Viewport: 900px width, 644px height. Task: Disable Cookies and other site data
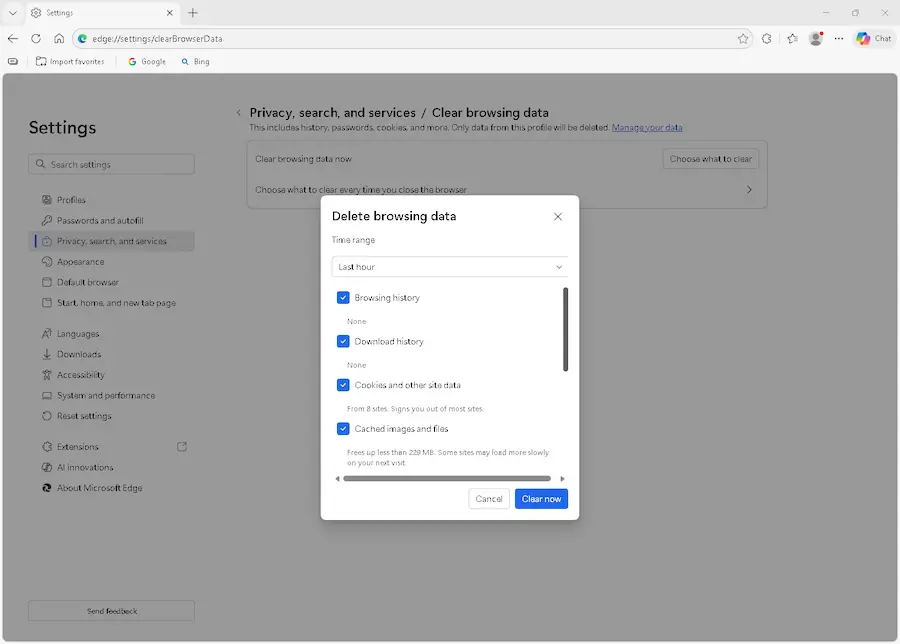[x=343, y=385]
